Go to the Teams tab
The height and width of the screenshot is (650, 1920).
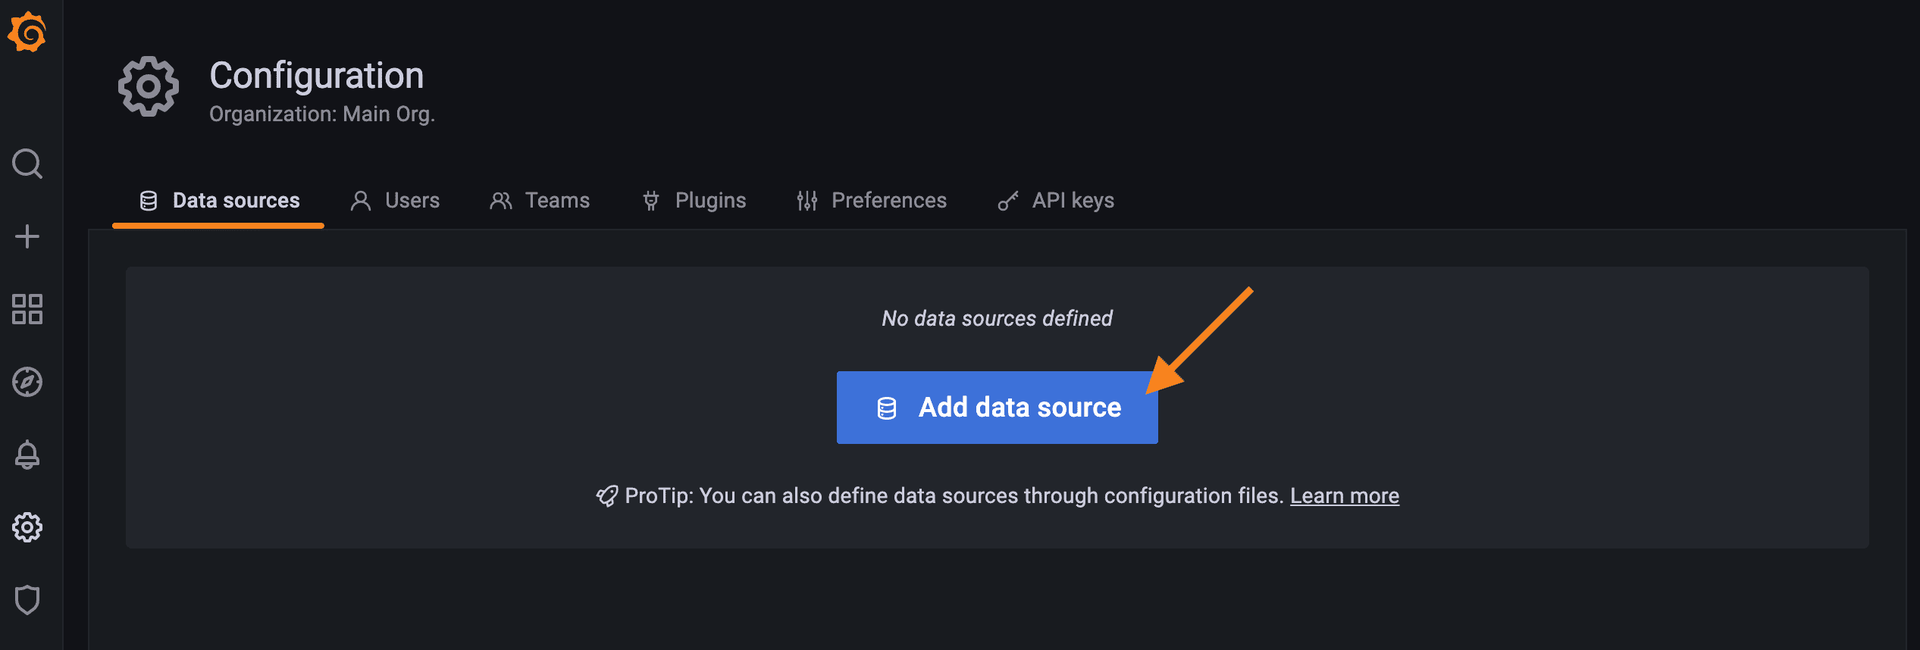tap(540, 201)
